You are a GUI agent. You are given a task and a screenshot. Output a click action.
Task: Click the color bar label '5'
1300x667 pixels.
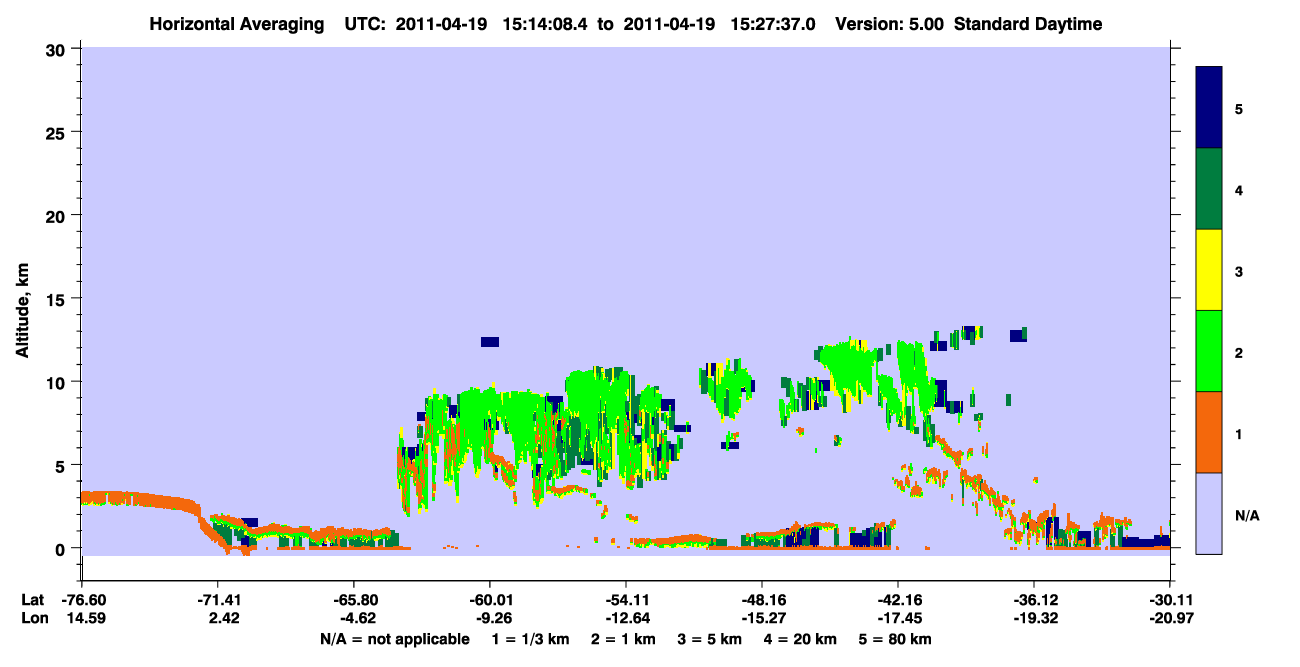1239,109
